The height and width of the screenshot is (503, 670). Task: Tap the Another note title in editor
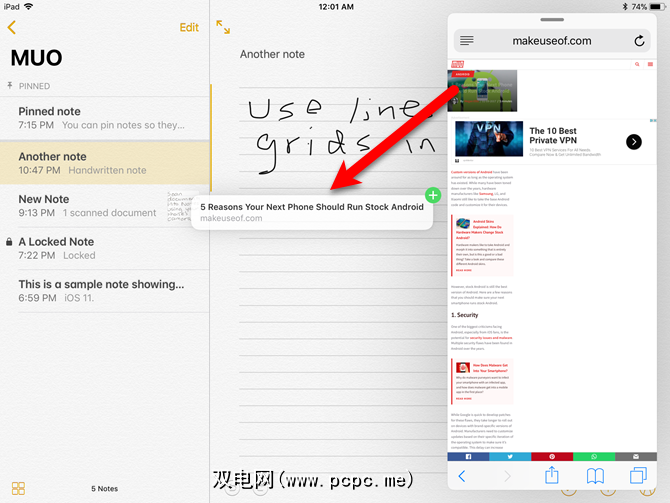click(x=272, y=54)
